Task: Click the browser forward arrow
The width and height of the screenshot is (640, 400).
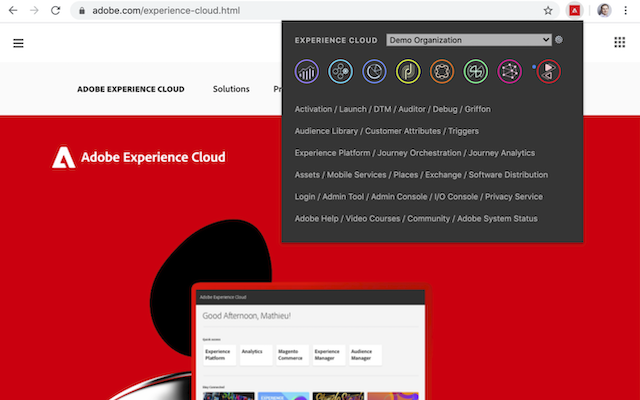Action: click(34, 11)
